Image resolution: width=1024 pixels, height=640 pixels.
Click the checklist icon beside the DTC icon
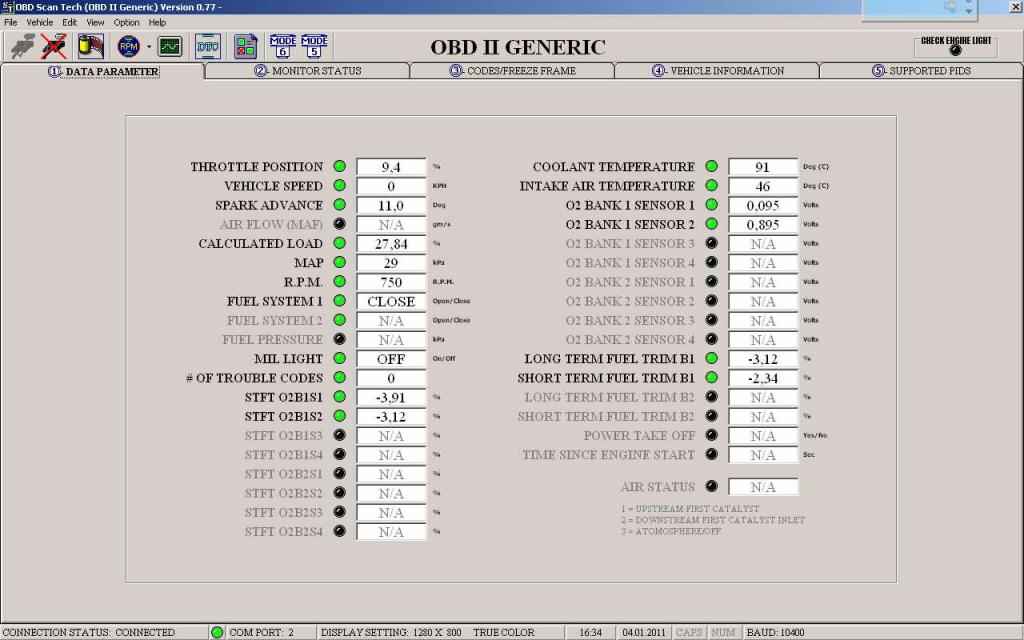245,46
